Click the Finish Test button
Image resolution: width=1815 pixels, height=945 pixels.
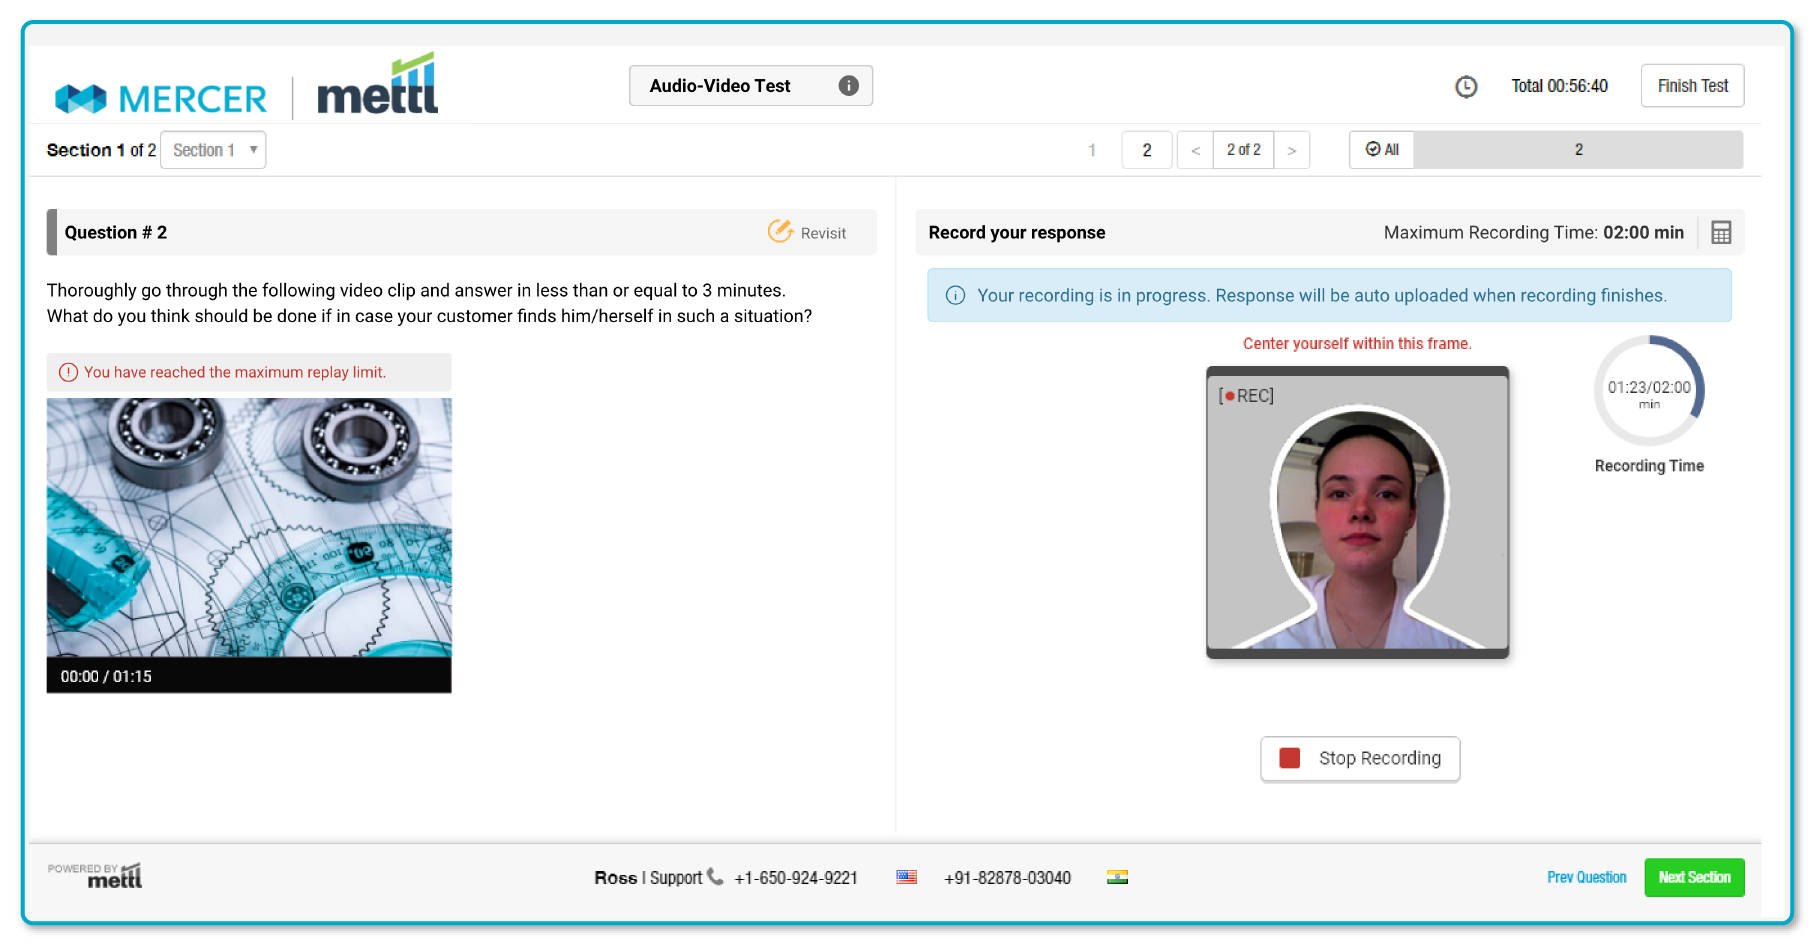[x=1692, y=86]
